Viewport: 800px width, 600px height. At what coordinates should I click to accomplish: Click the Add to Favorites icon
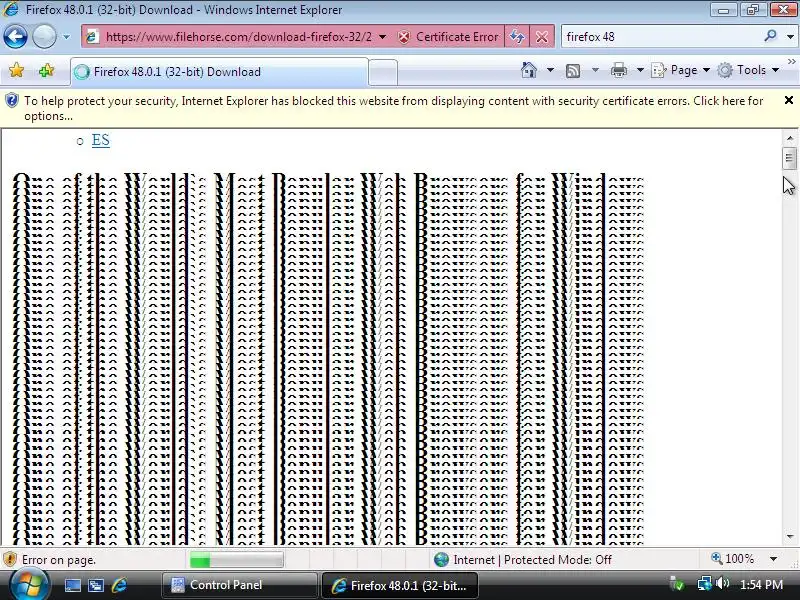pyautogui.click(x=46, y=70)
